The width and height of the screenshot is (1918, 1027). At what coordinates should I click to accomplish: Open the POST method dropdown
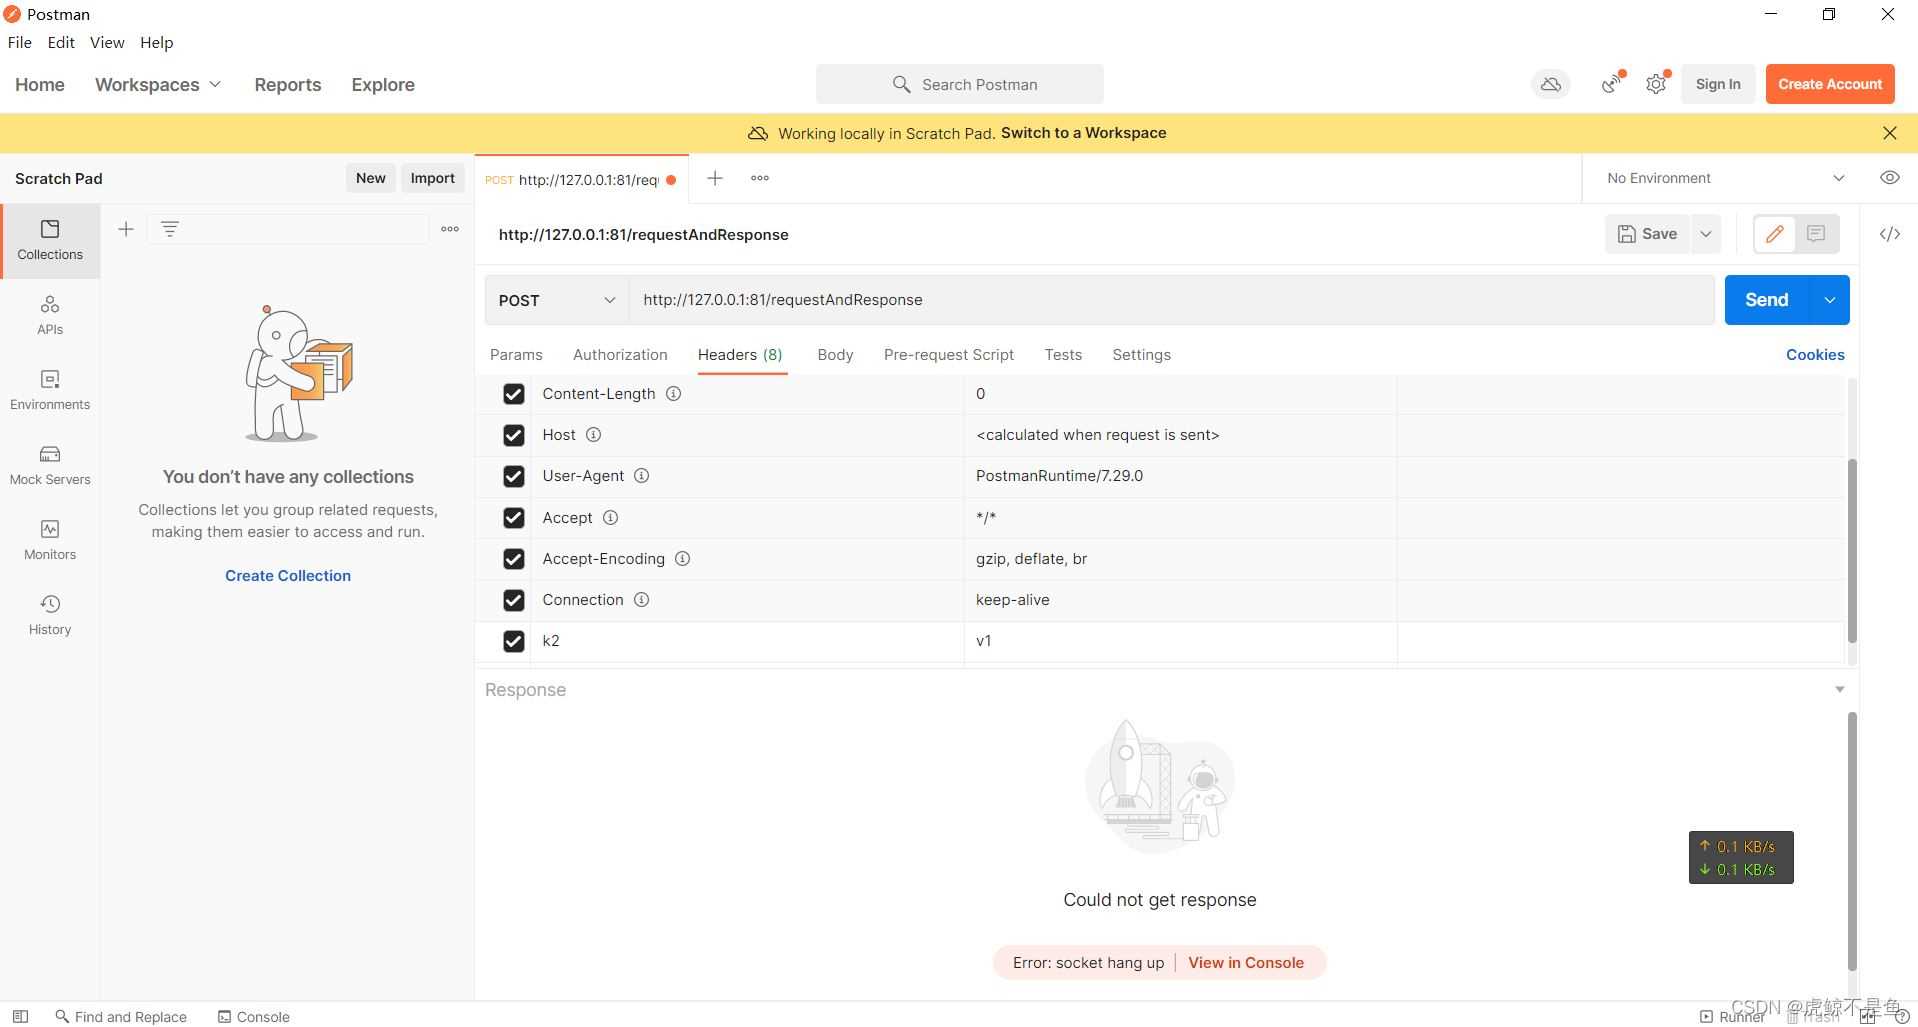point(557,300)
